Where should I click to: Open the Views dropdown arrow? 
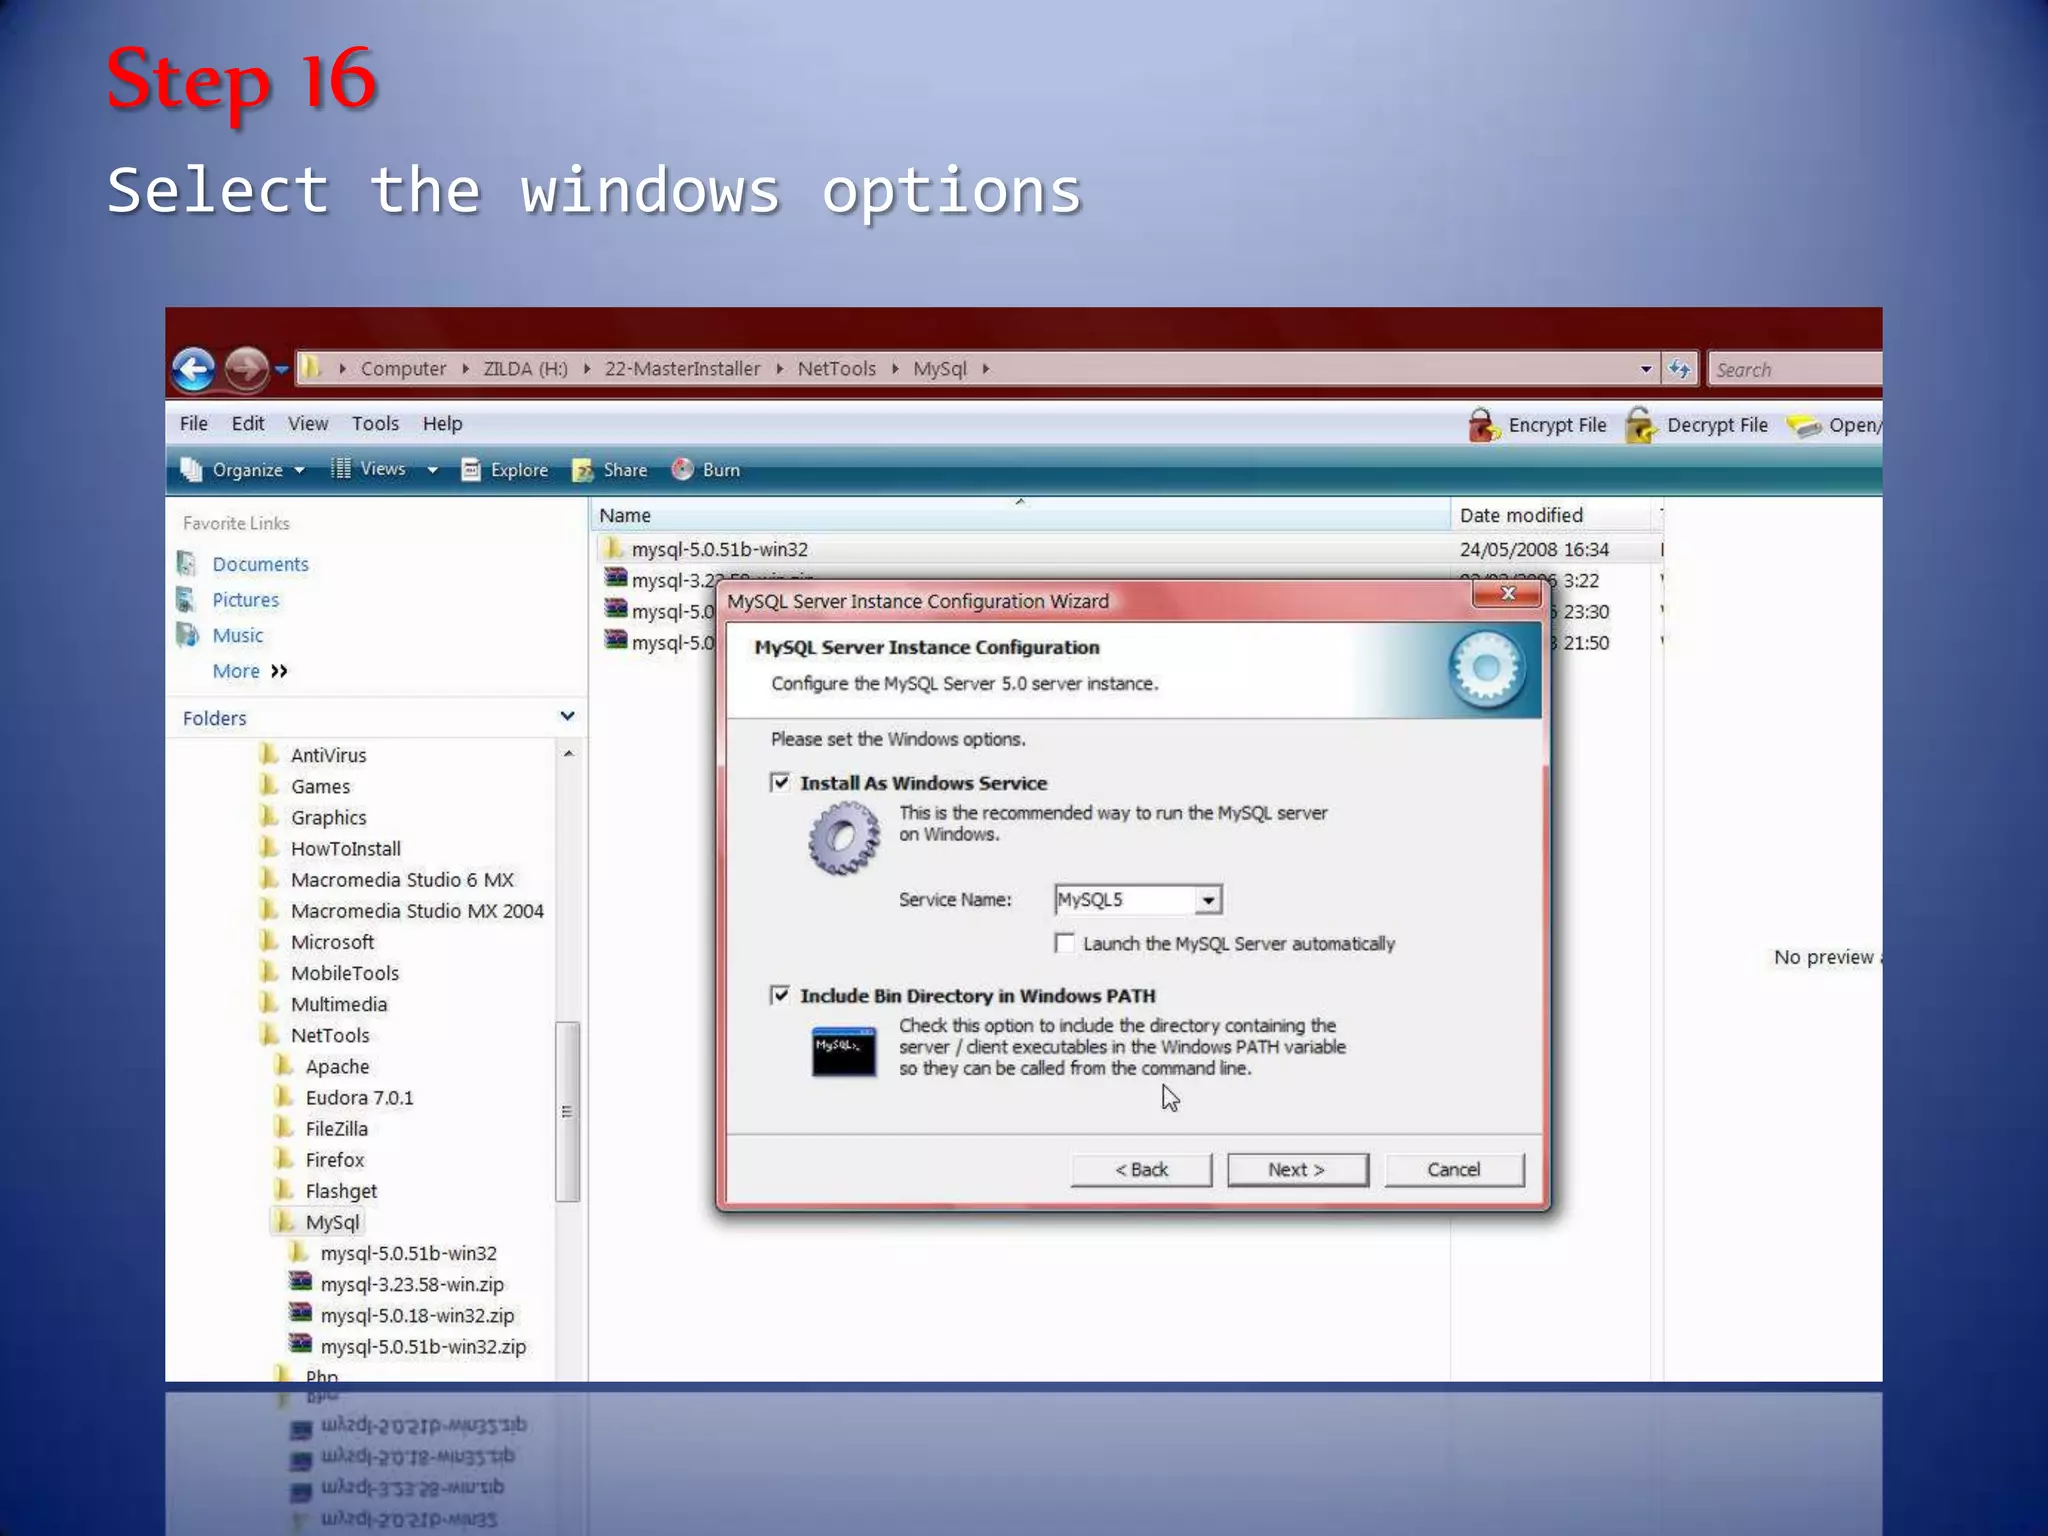click(x=432, y=470)
